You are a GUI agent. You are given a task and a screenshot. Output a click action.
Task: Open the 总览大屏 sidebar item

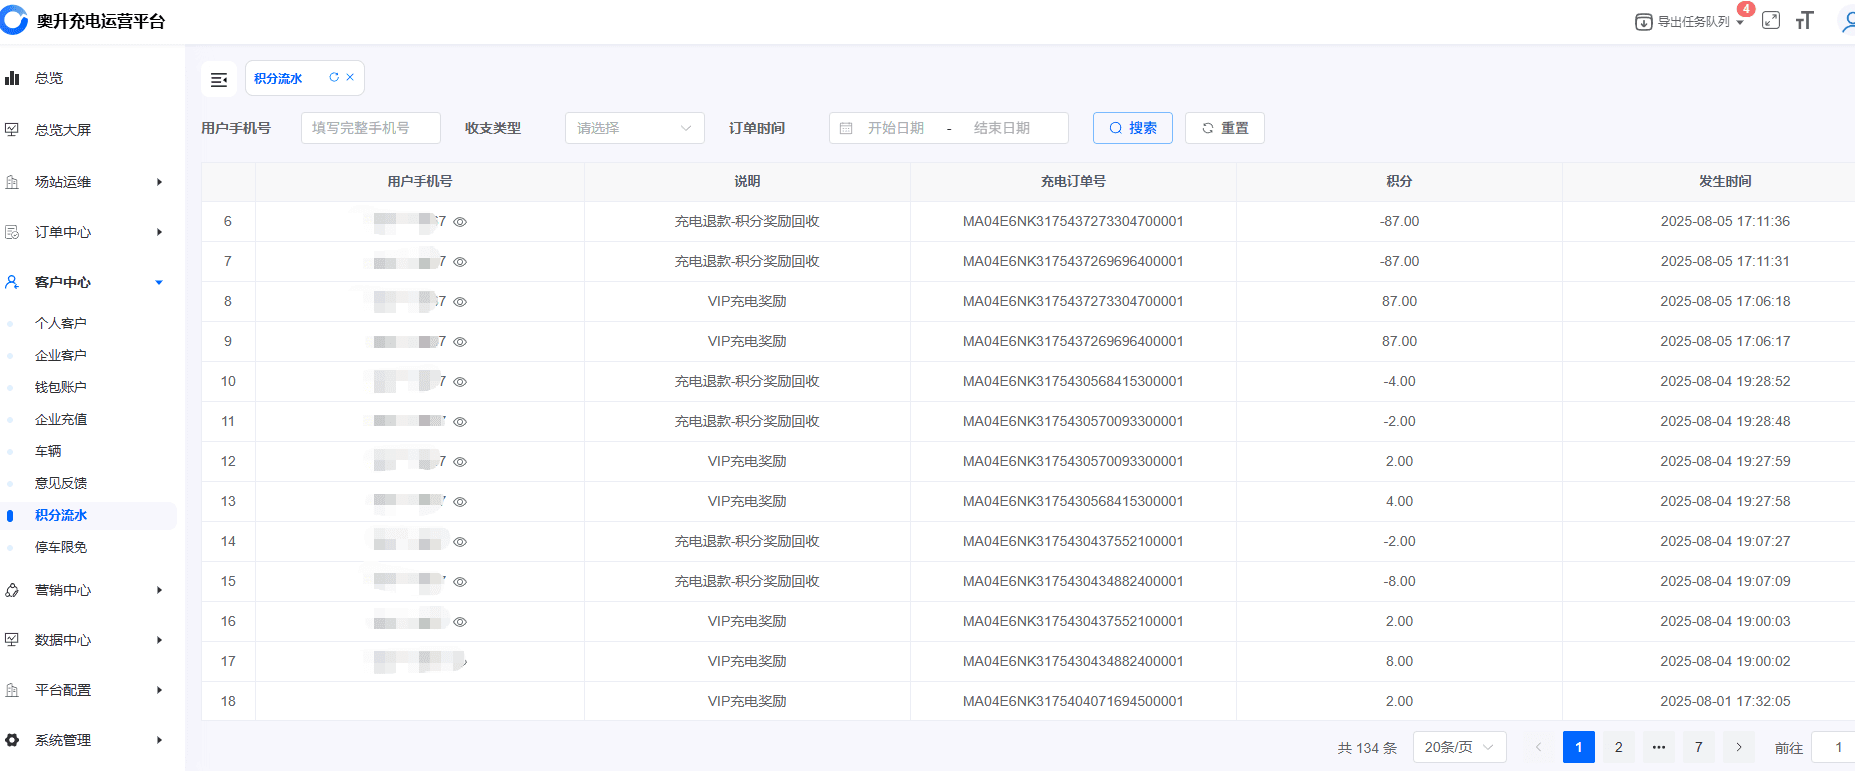click(x=62, y=130)
